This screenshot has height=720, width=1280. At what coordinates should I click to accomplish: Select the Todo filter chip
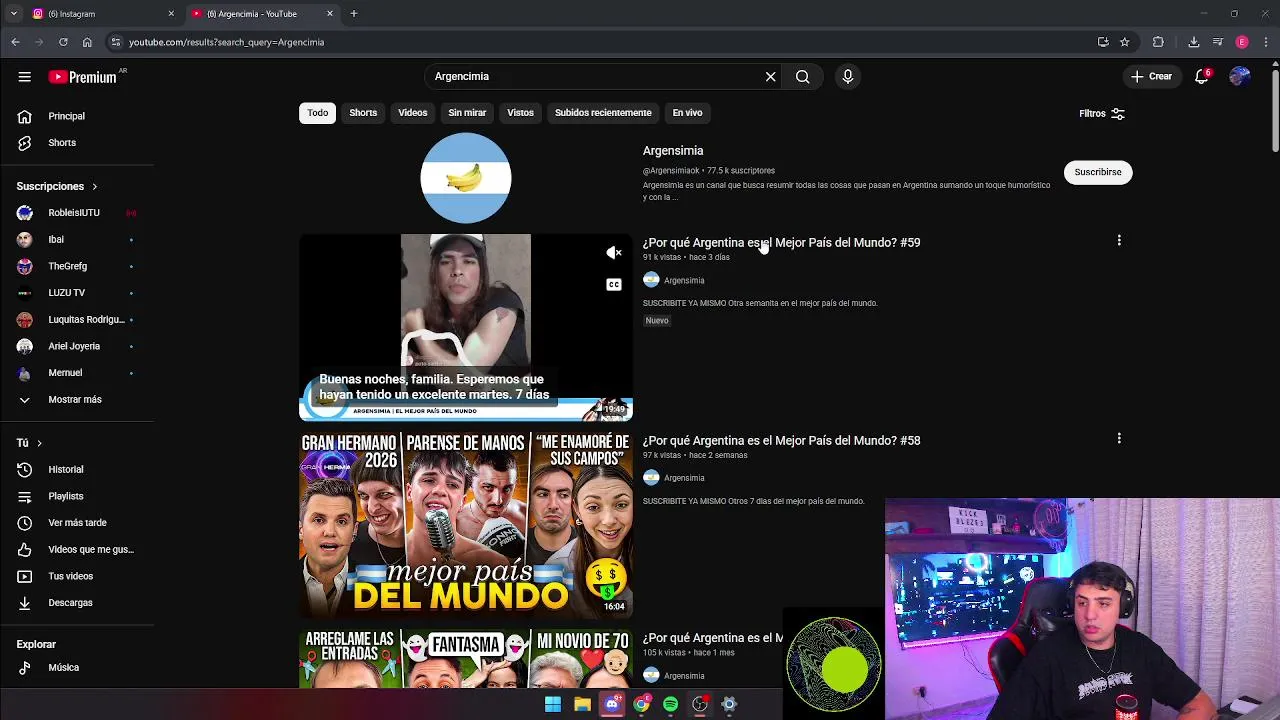point(317,113)
